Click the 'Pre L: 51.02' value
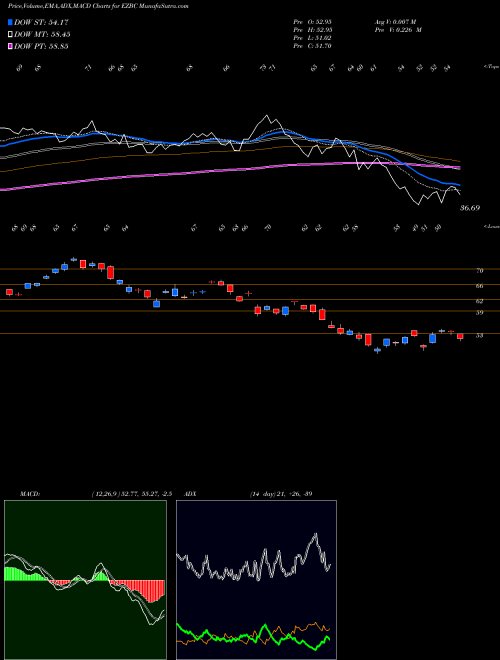The width and height of the screenshot is (500, 660). coord(312,38)
